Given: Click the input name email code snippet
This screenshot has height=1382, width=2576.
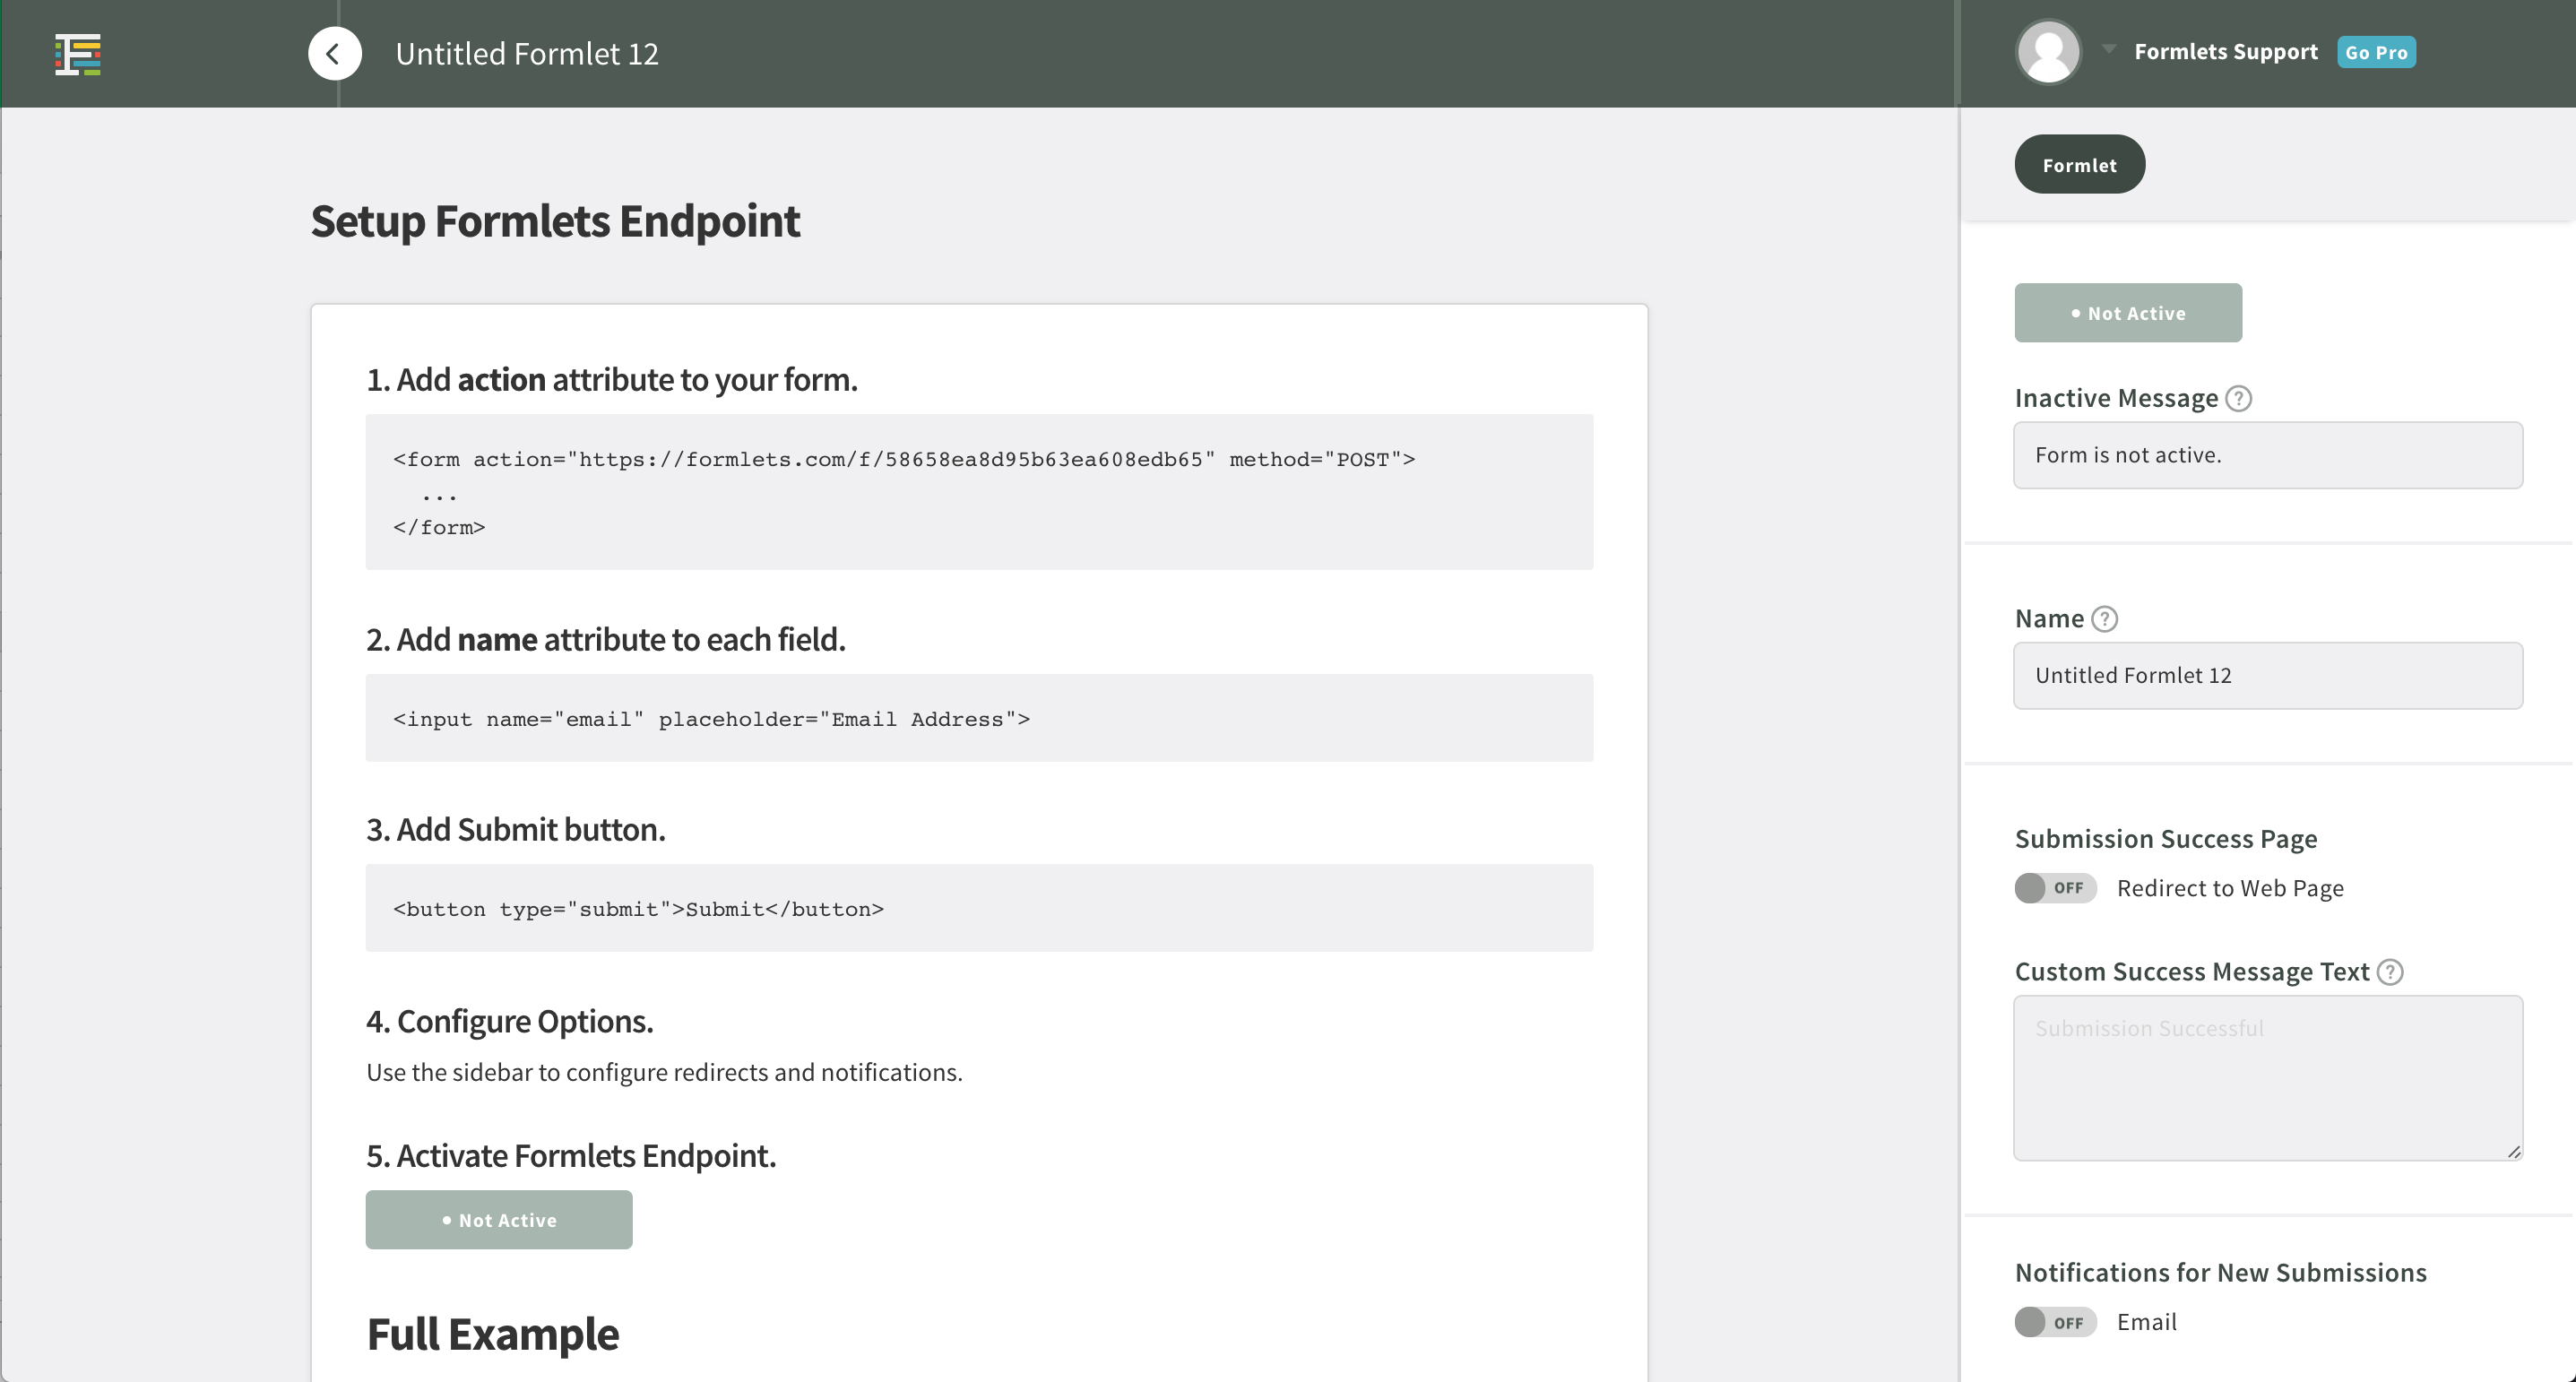Looking at the screenshot, I should coord(979,718).
